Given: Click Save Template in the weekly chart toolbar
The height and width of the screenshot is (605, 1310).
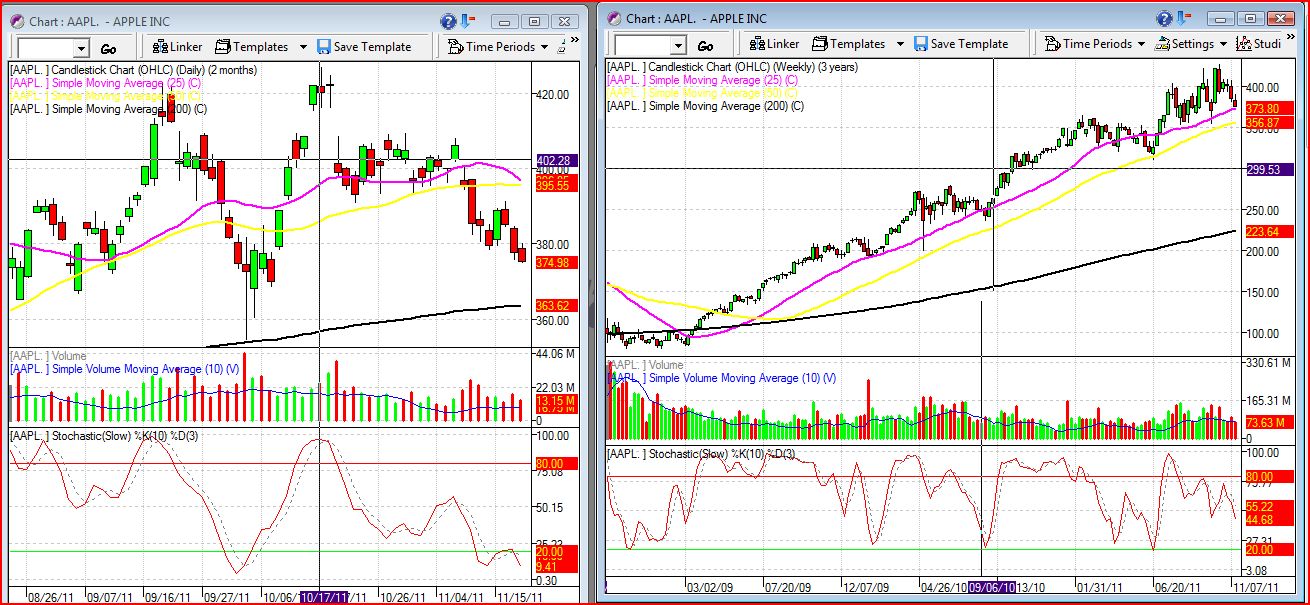Looking at the screenshot, I should click(960, 44).
